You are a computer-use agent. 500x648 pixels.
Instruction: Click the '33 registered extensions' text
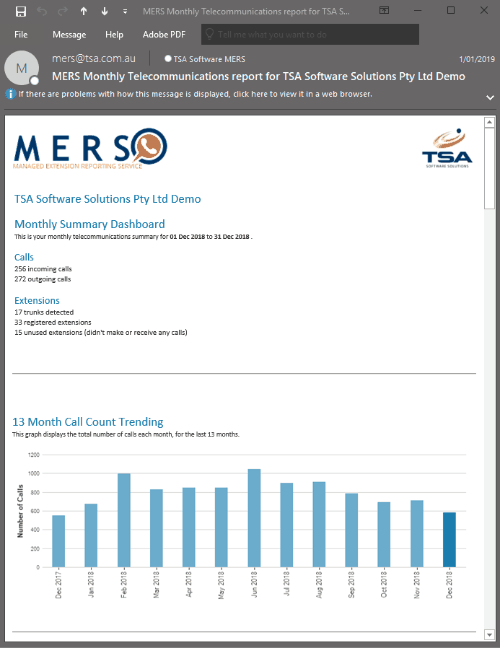click(x=53, y=322)
